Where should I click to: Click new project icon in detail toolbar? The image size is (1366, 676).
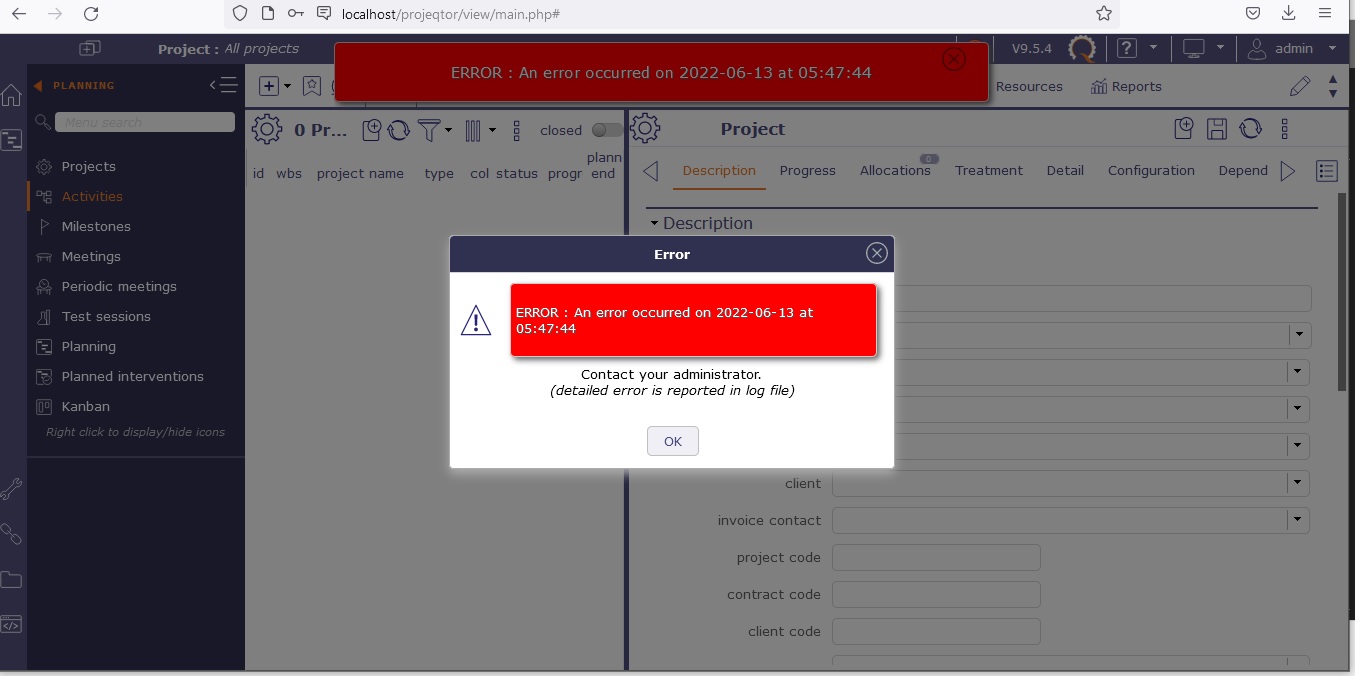1183,128
